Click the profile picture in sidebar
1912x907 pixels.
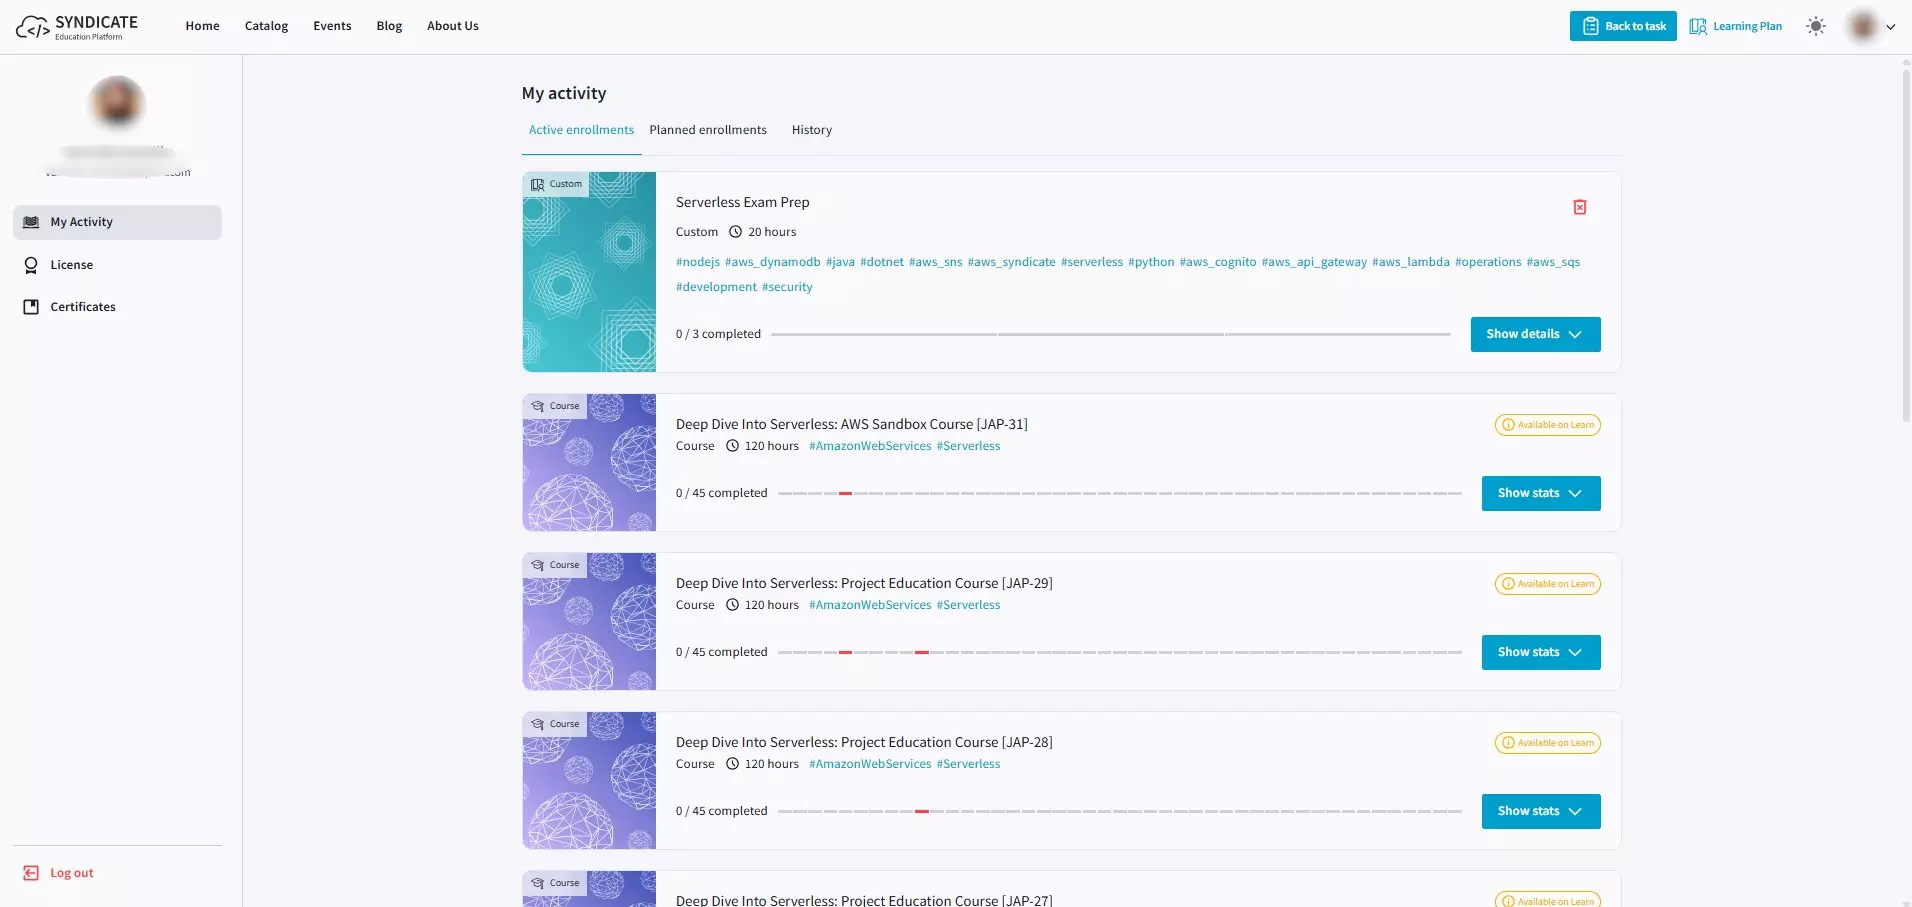pyautogui.click(x=117, y=103)
